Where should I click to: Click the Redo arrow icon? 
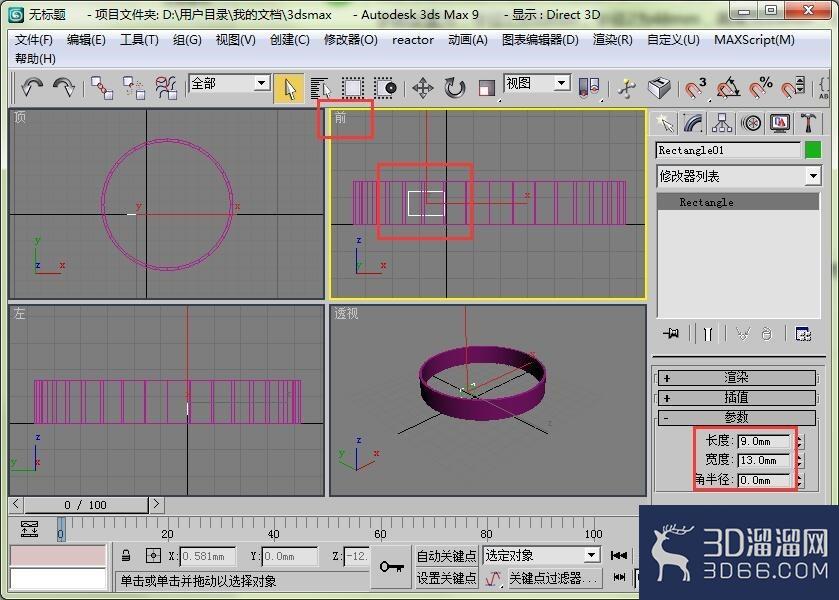pos(64,87)
